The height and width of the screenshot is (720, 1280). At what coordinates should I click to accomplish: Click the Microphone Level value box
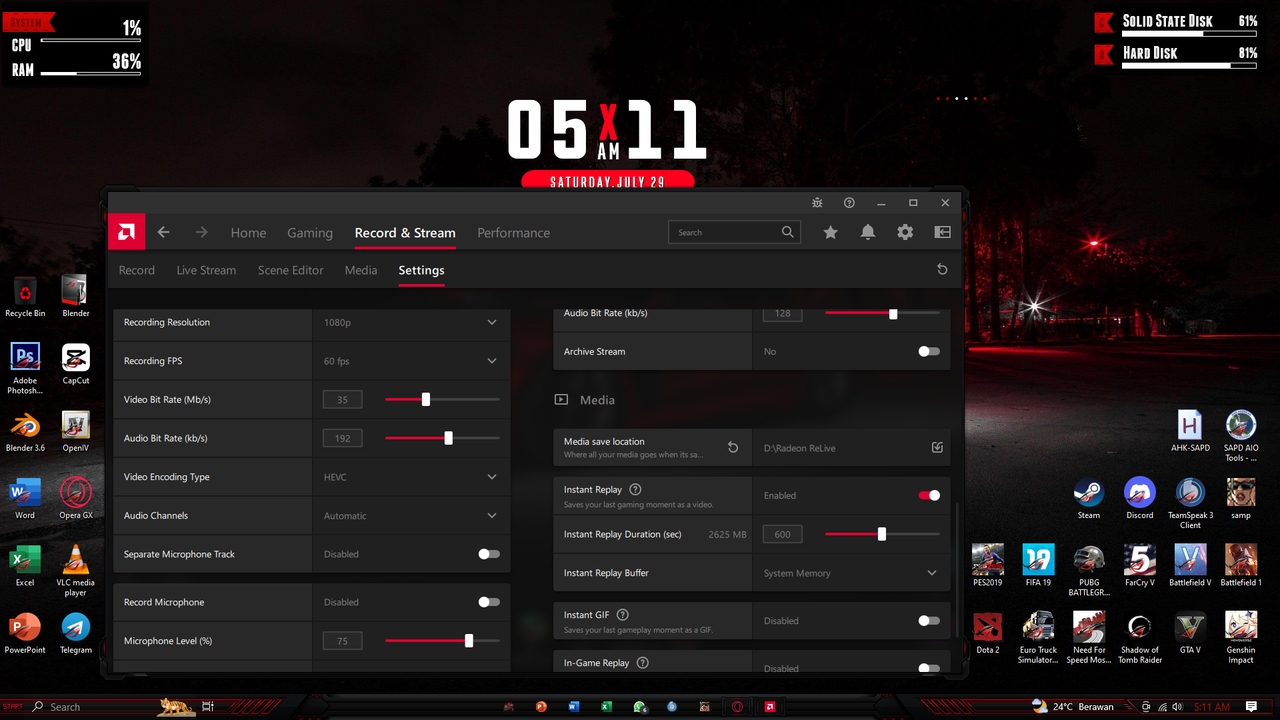pos(342,641)
